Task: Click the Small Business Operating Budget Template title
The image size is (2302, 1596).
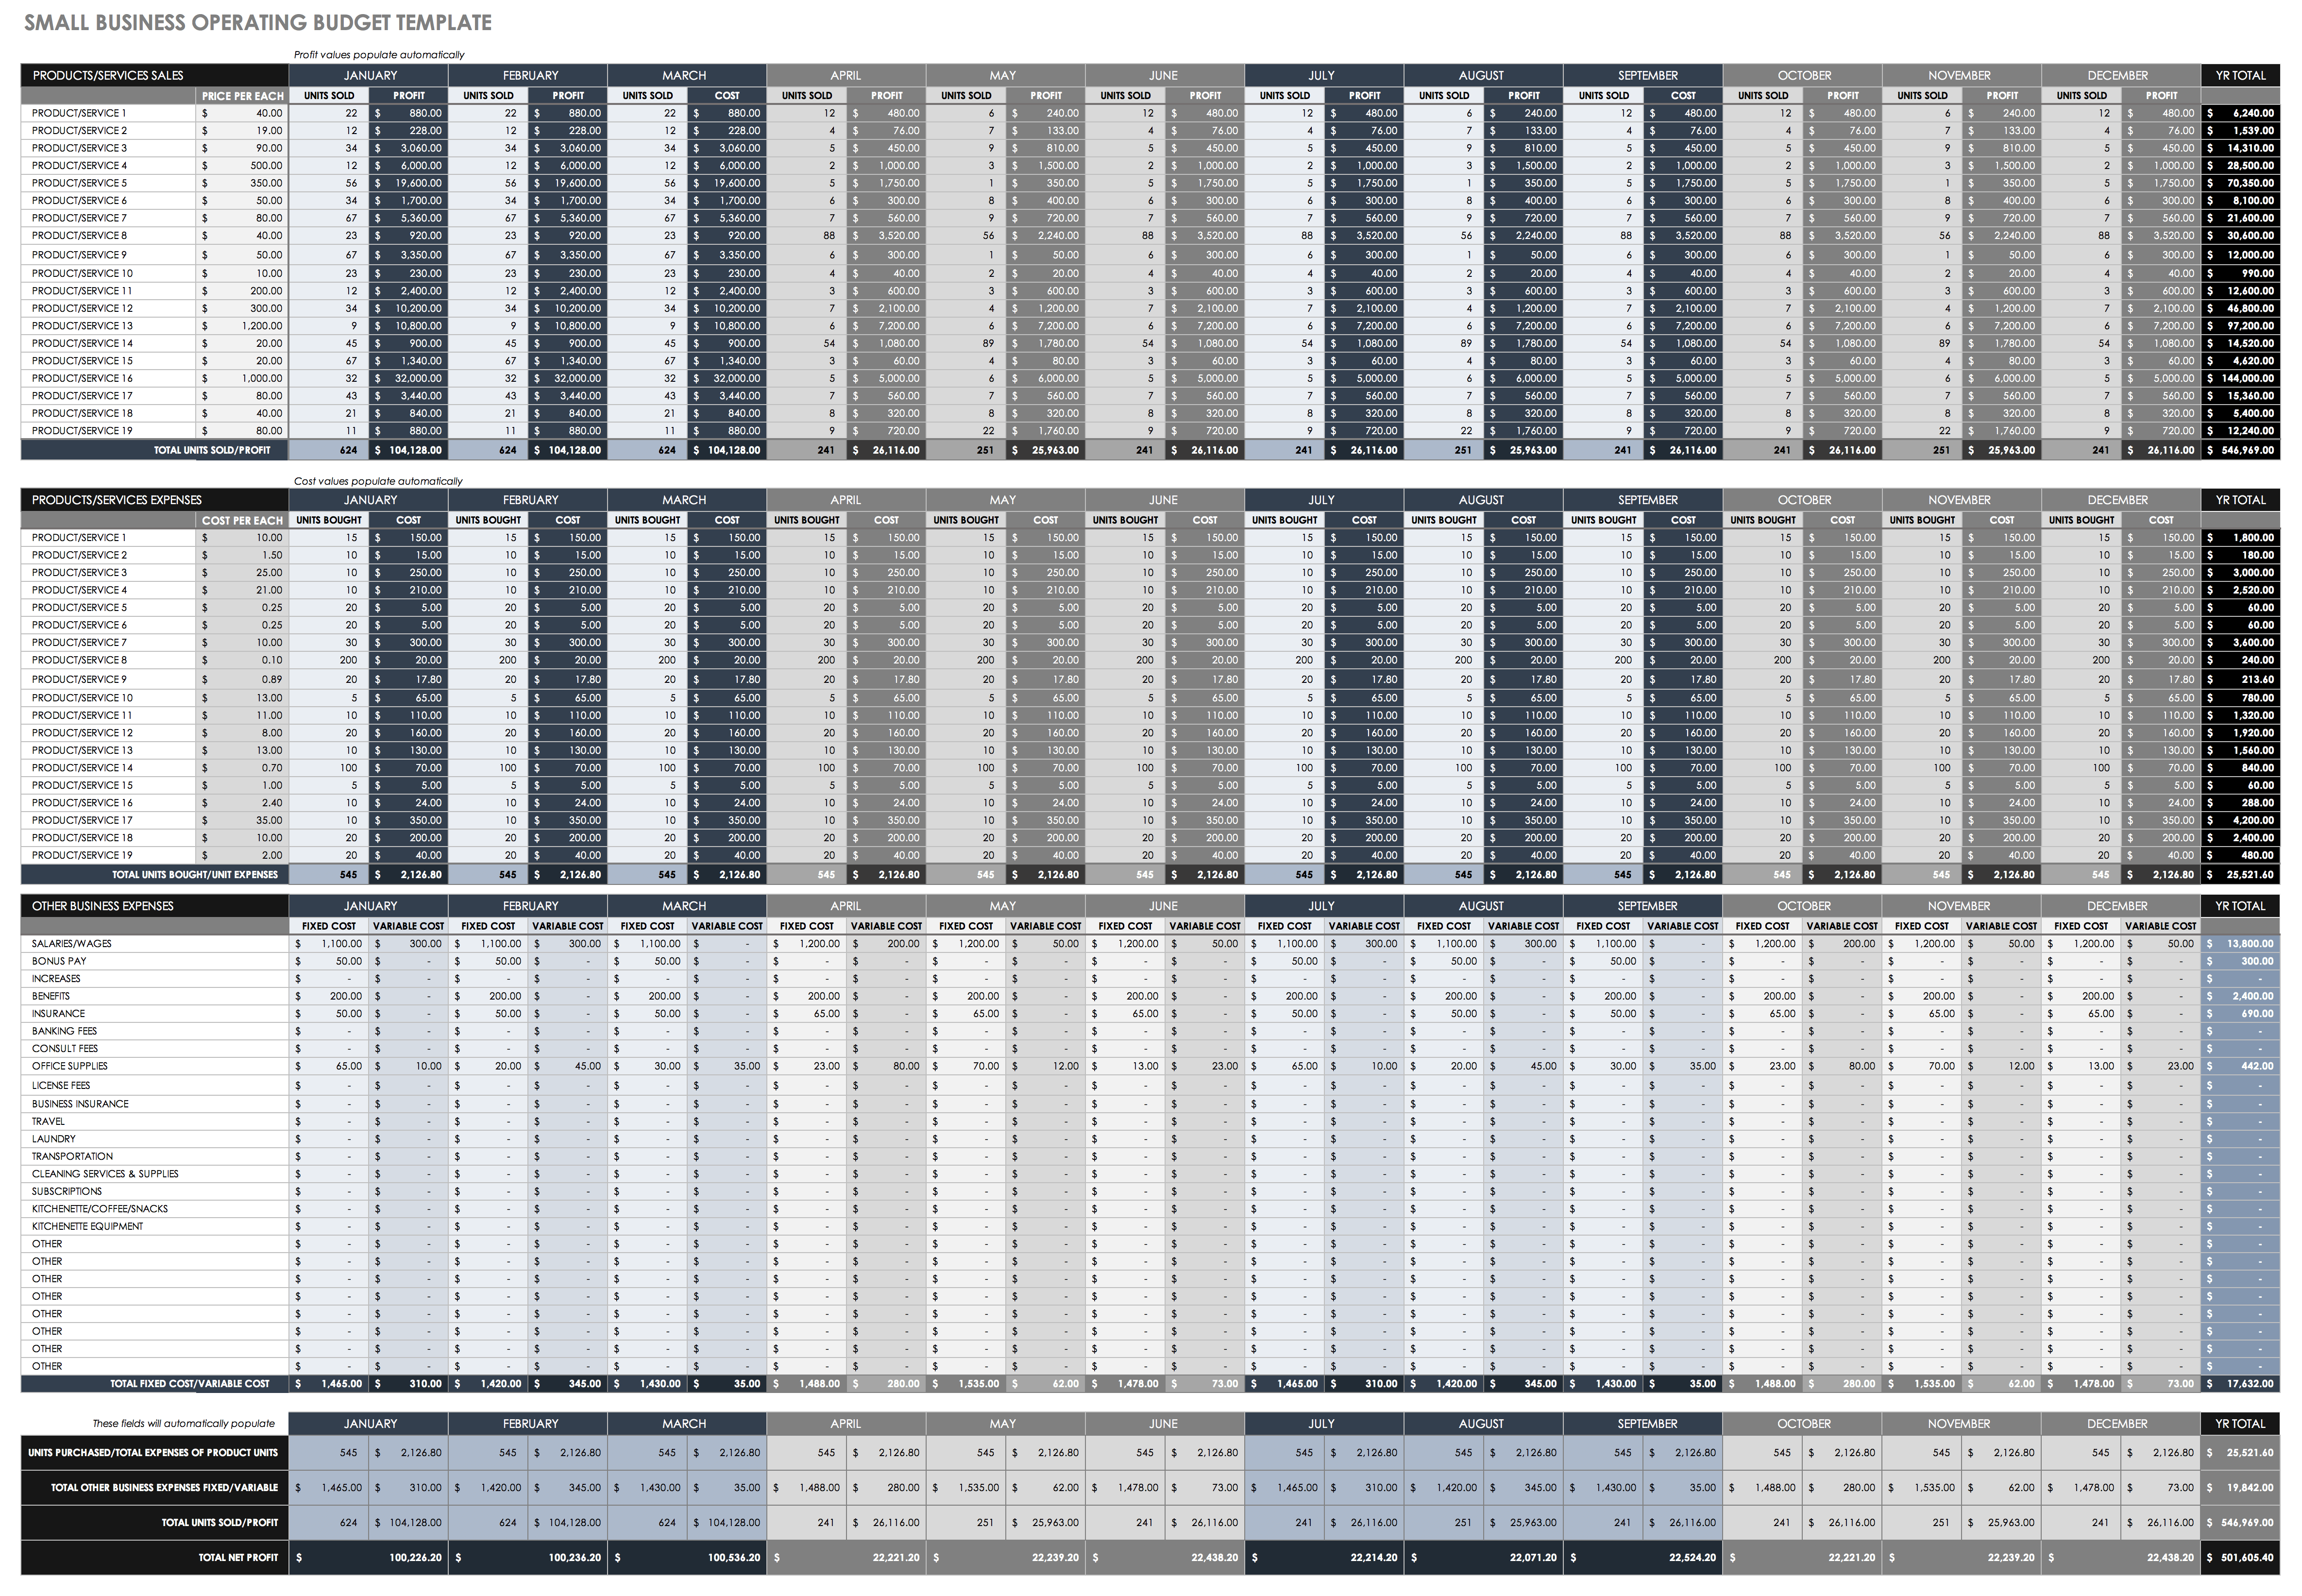Action: point(258,22)
